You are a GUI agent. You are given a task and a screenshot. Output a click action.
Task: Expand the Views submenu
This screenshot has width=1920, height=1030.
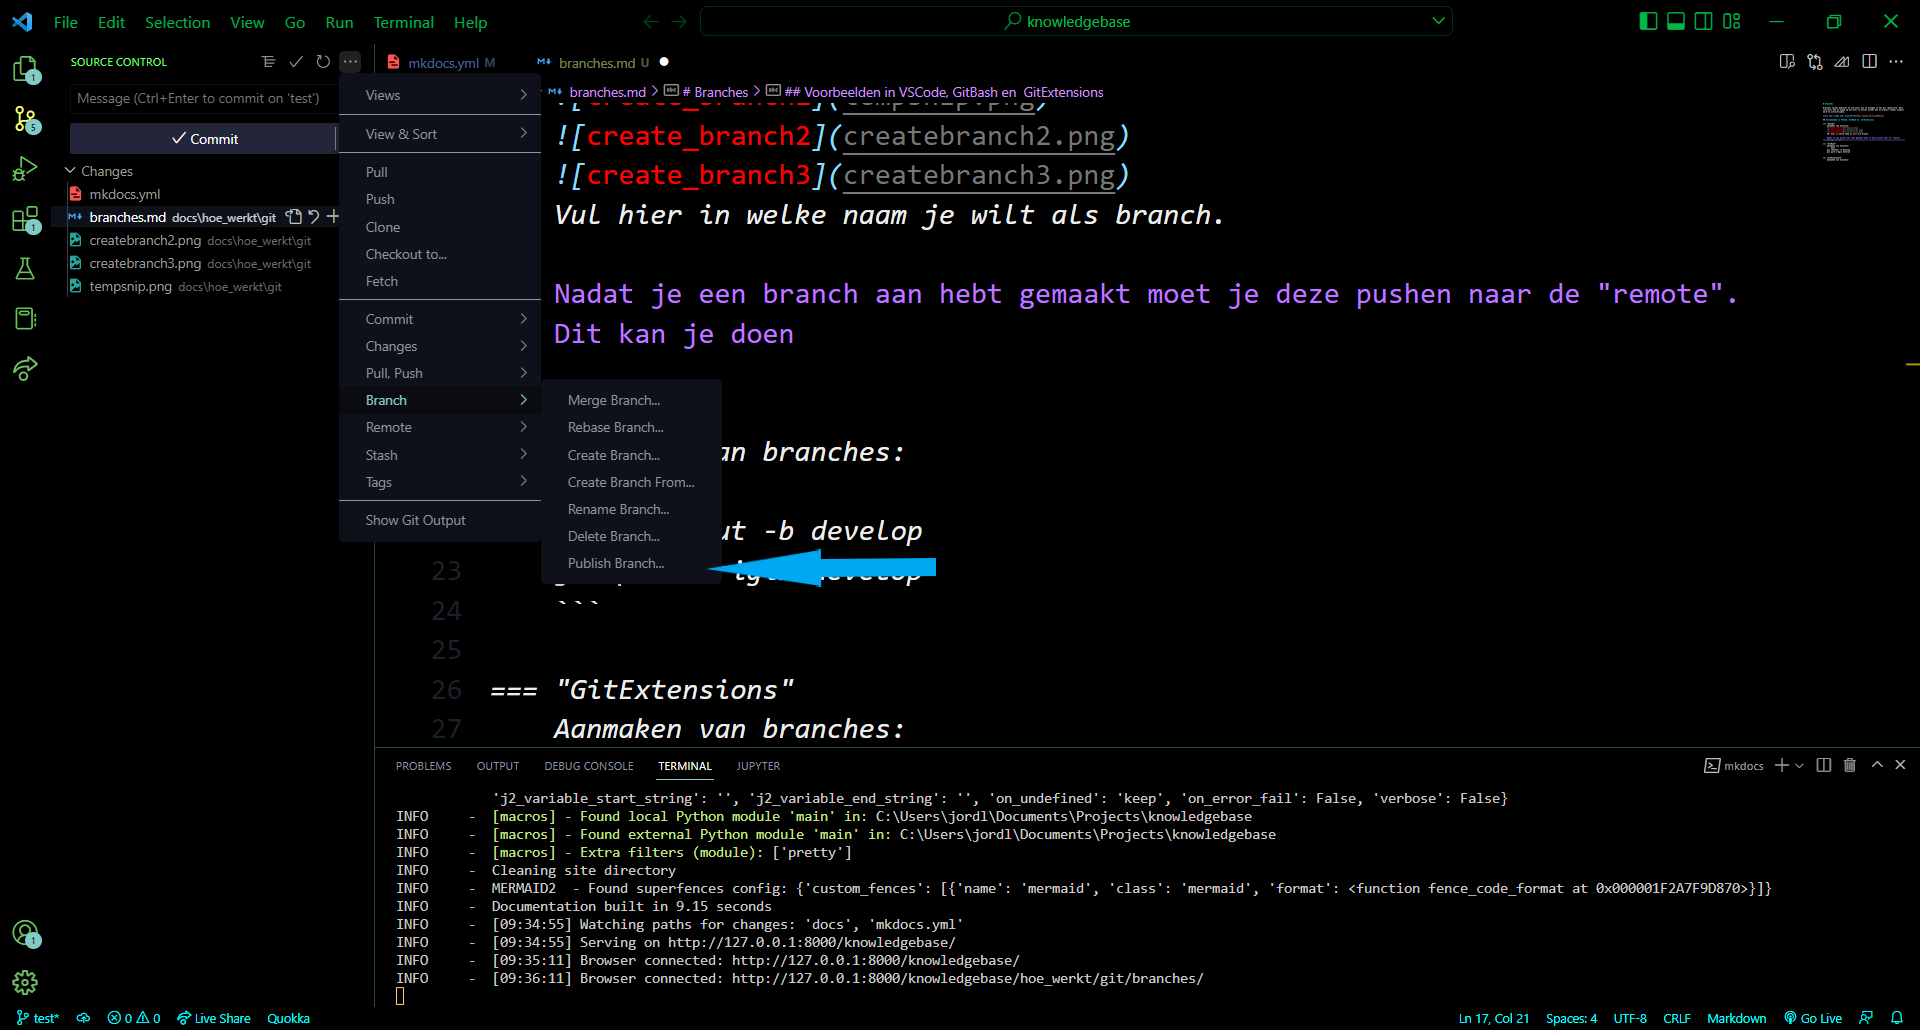440,95
